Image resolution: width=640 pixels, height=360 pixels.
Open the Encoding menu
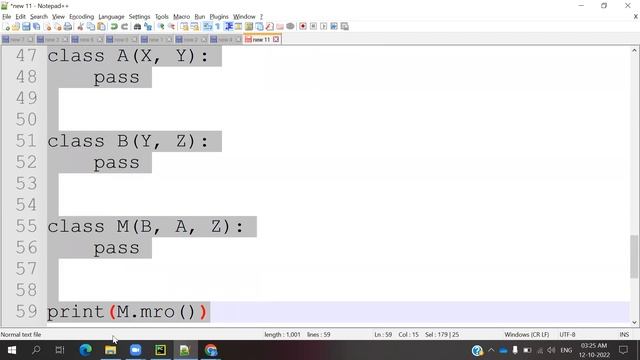click(x=82, y=17)
